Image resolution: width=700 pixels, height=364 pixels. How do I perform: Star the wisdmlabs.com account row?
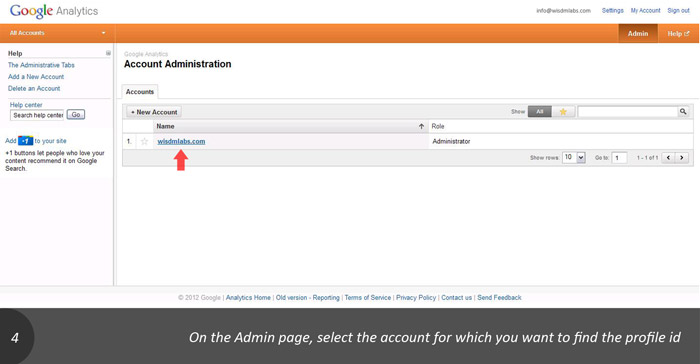tap(144, 142)
